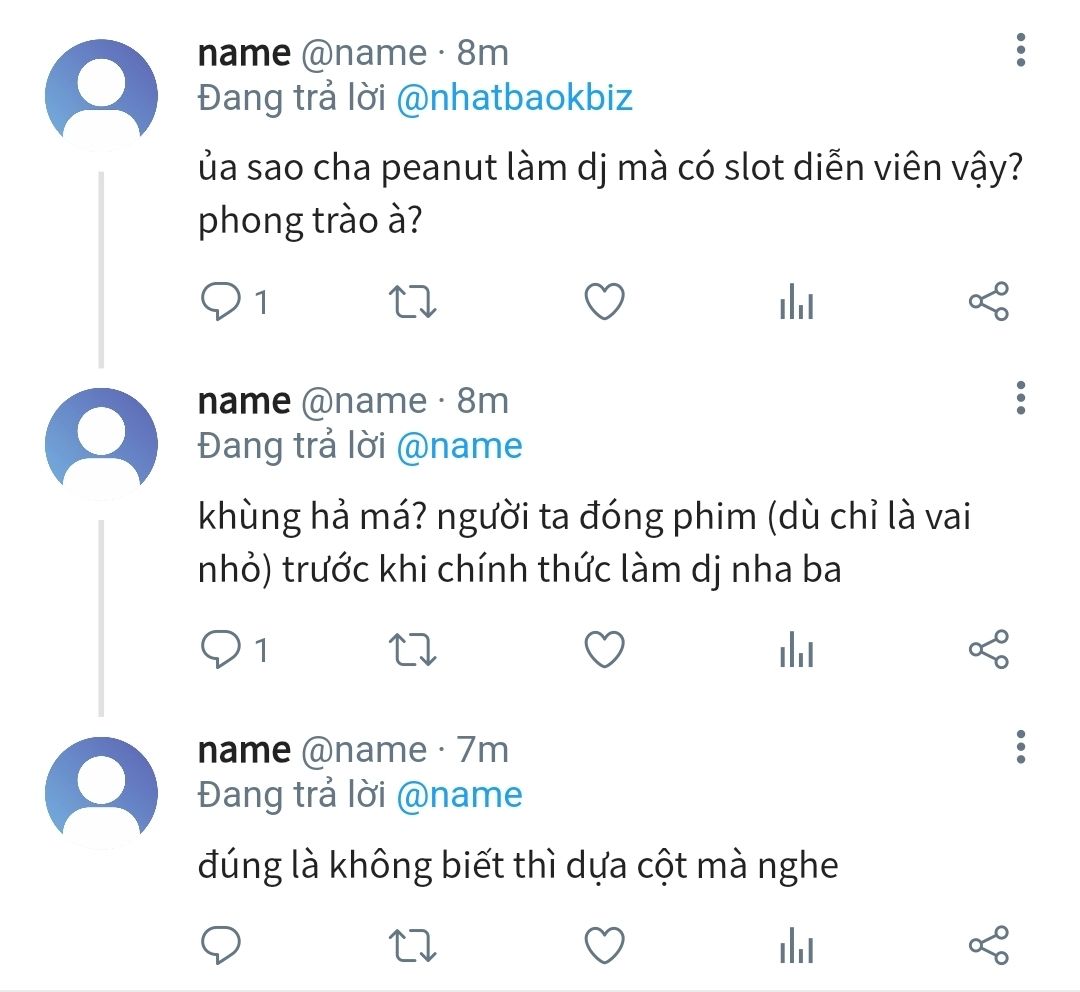Like the 'khùng hả má' tweet
The width and height of the screenshot is (1080, 992).
604,651
